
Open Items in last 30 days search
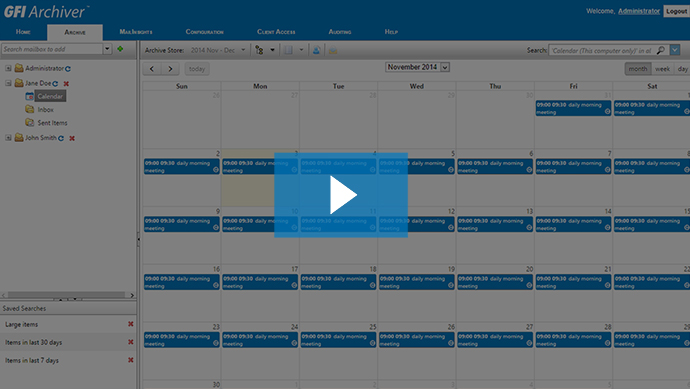pyautogui.click(x=33, y=342)
